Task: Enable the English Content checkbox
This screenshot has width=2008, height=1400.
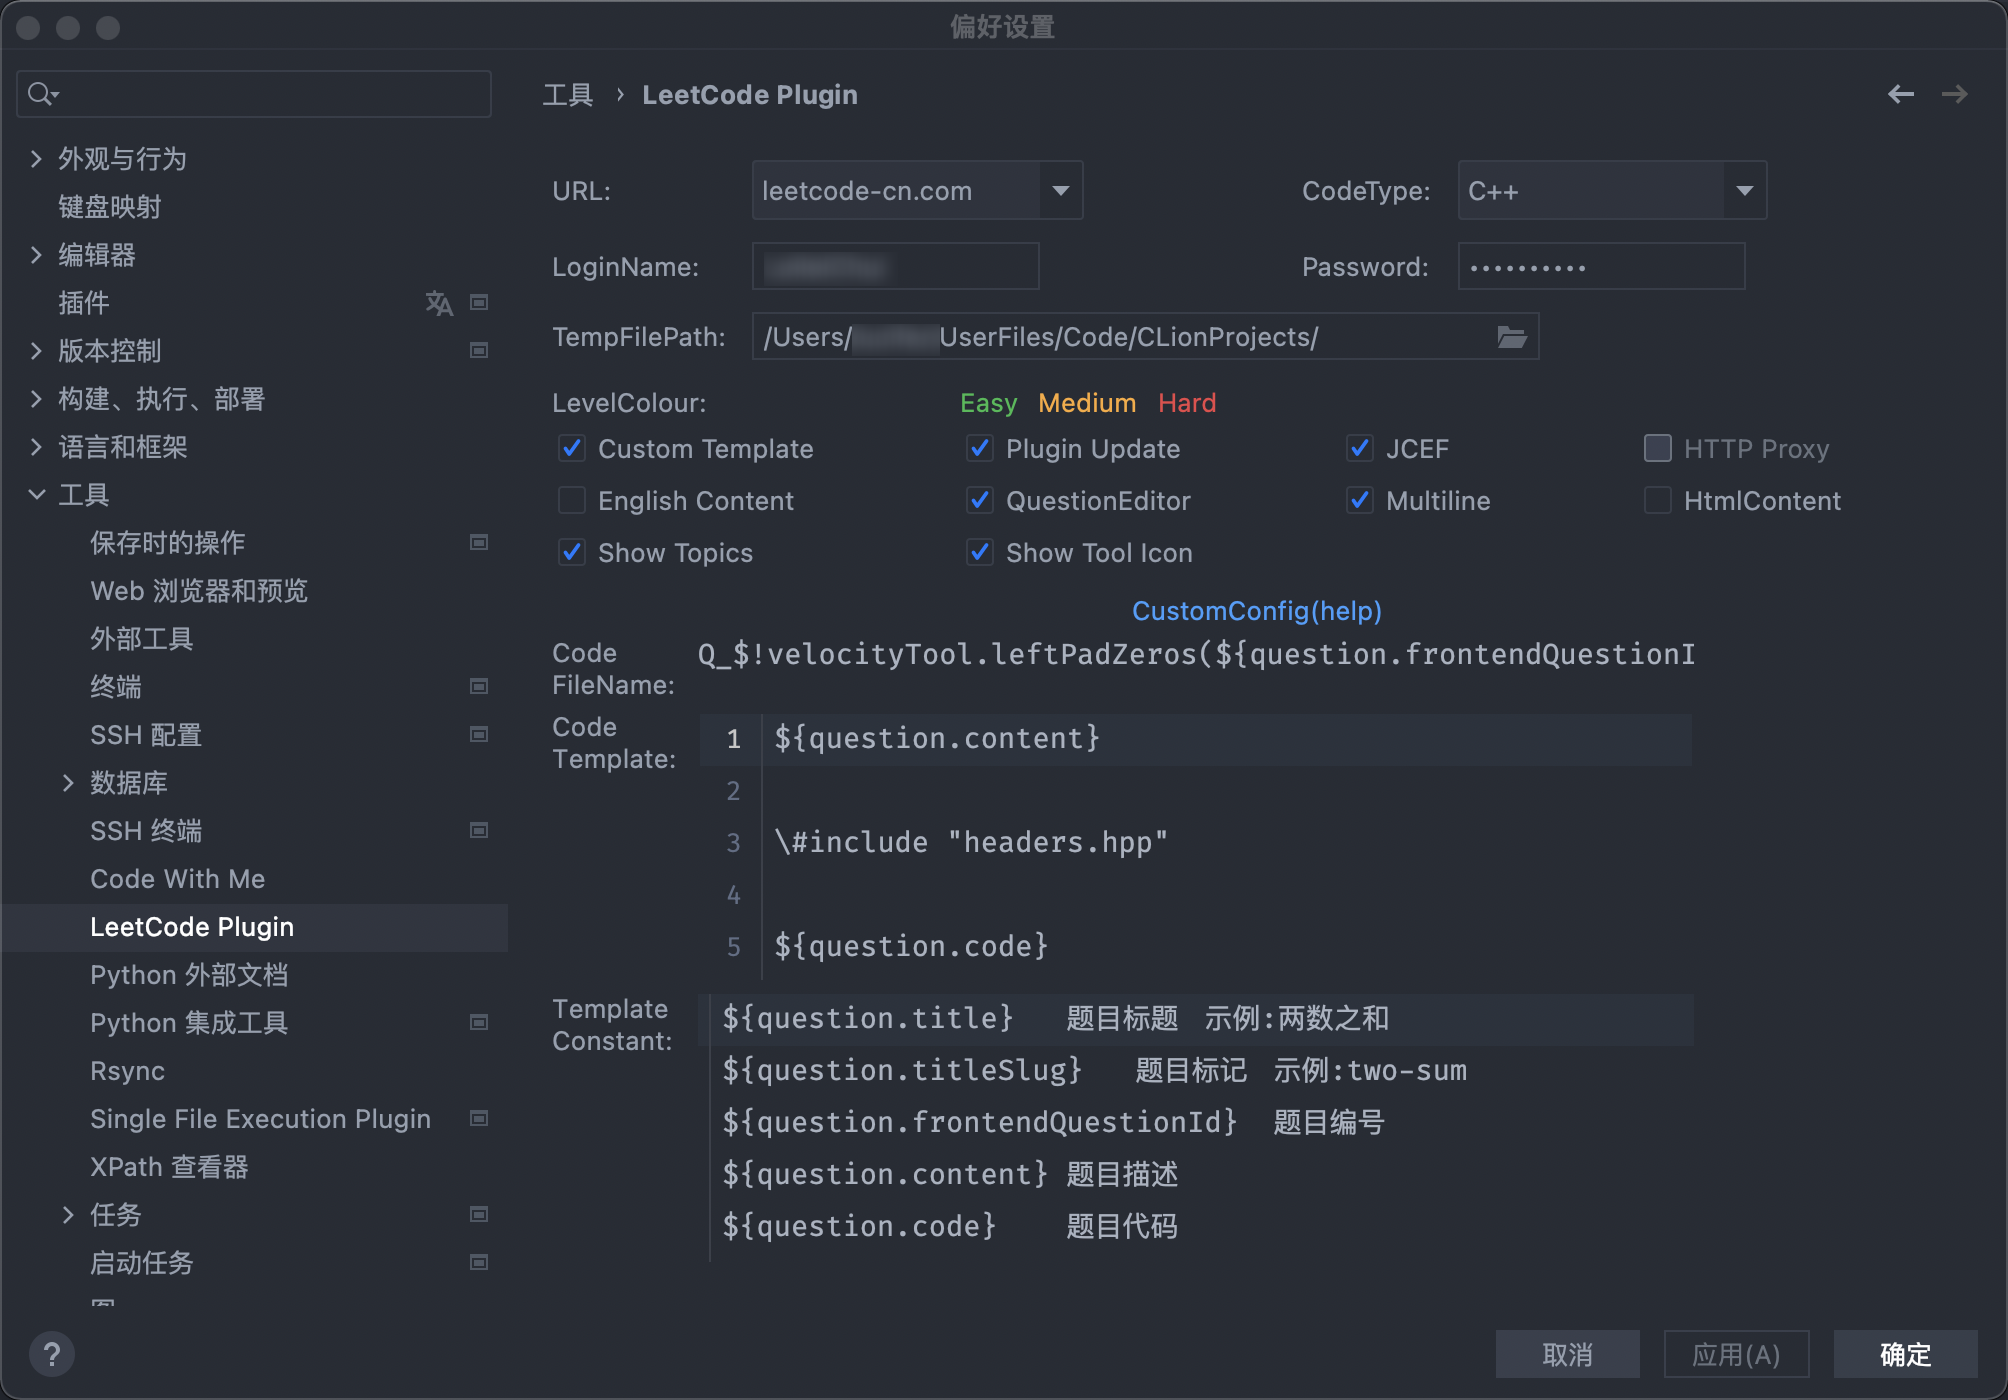Action: click(572, 500)
